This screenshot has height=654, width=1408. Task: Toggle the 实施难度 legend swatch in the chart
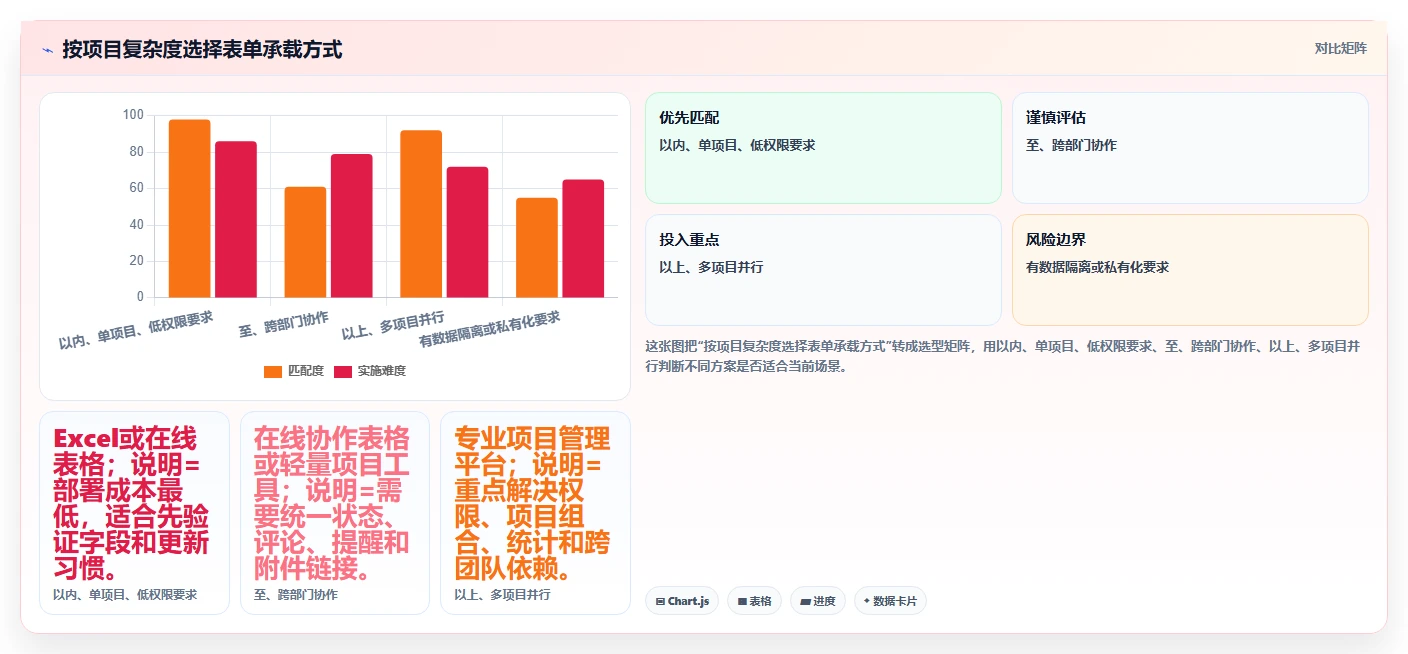click(x=343, y=371)
